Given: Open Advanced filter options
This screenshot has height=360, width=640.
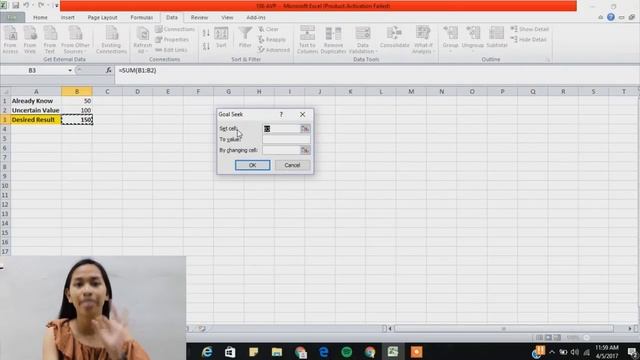Looking at the screenshot, I should (274, 50).
